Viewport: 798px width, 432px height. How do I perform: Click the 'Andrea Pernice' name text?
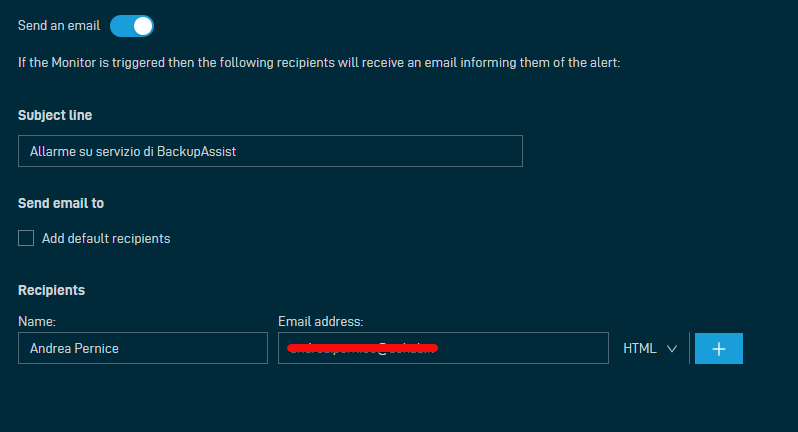tap(75, 349)
